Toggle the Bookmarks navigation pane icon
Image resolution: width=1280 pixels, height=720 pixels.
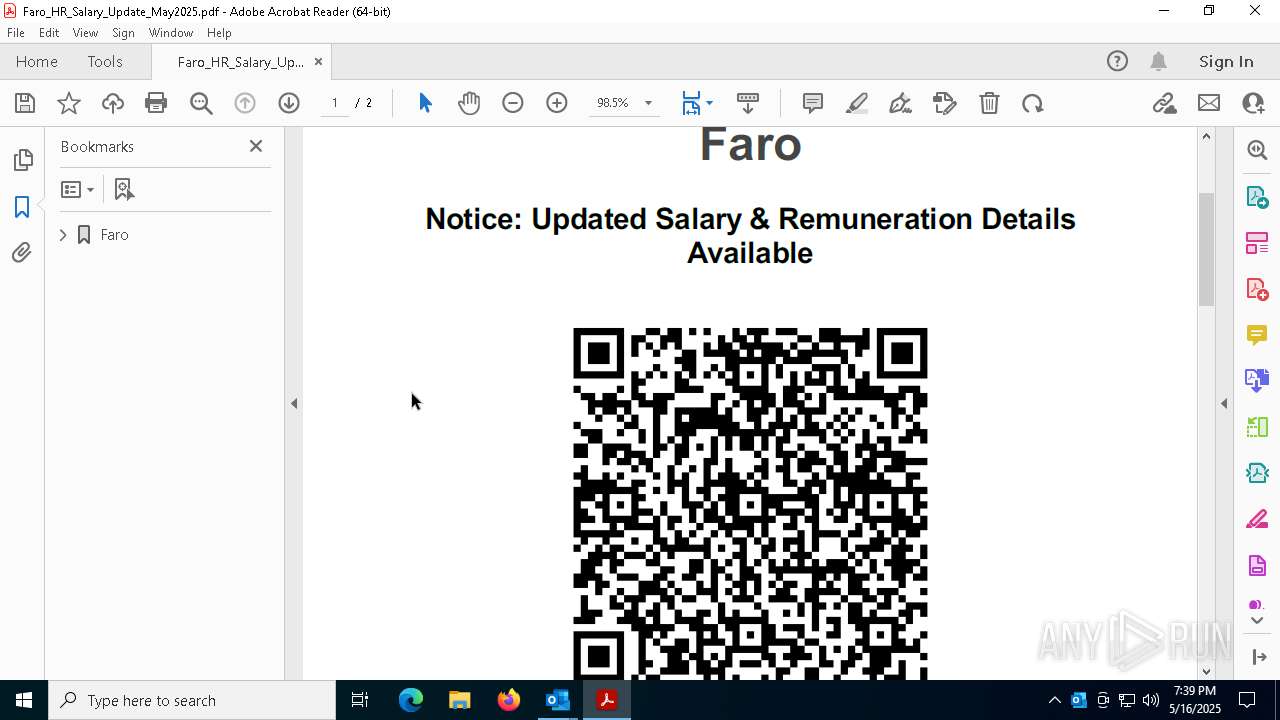click(x=22, y=207)
